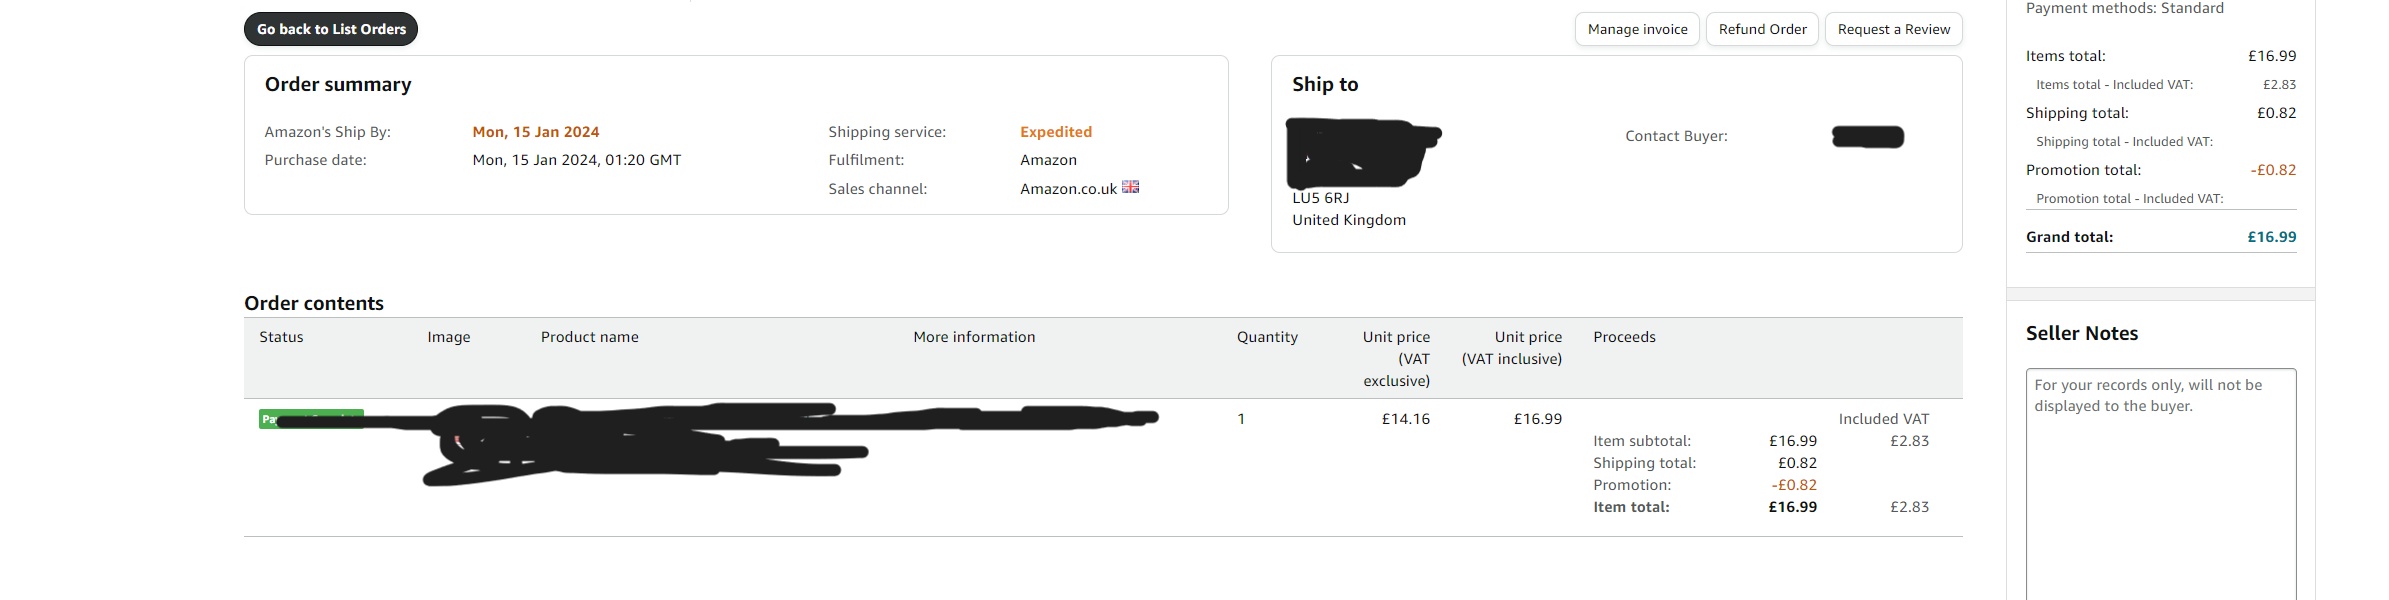Click the Product name column header
The image size is (2389, 600).
(590, 337)
